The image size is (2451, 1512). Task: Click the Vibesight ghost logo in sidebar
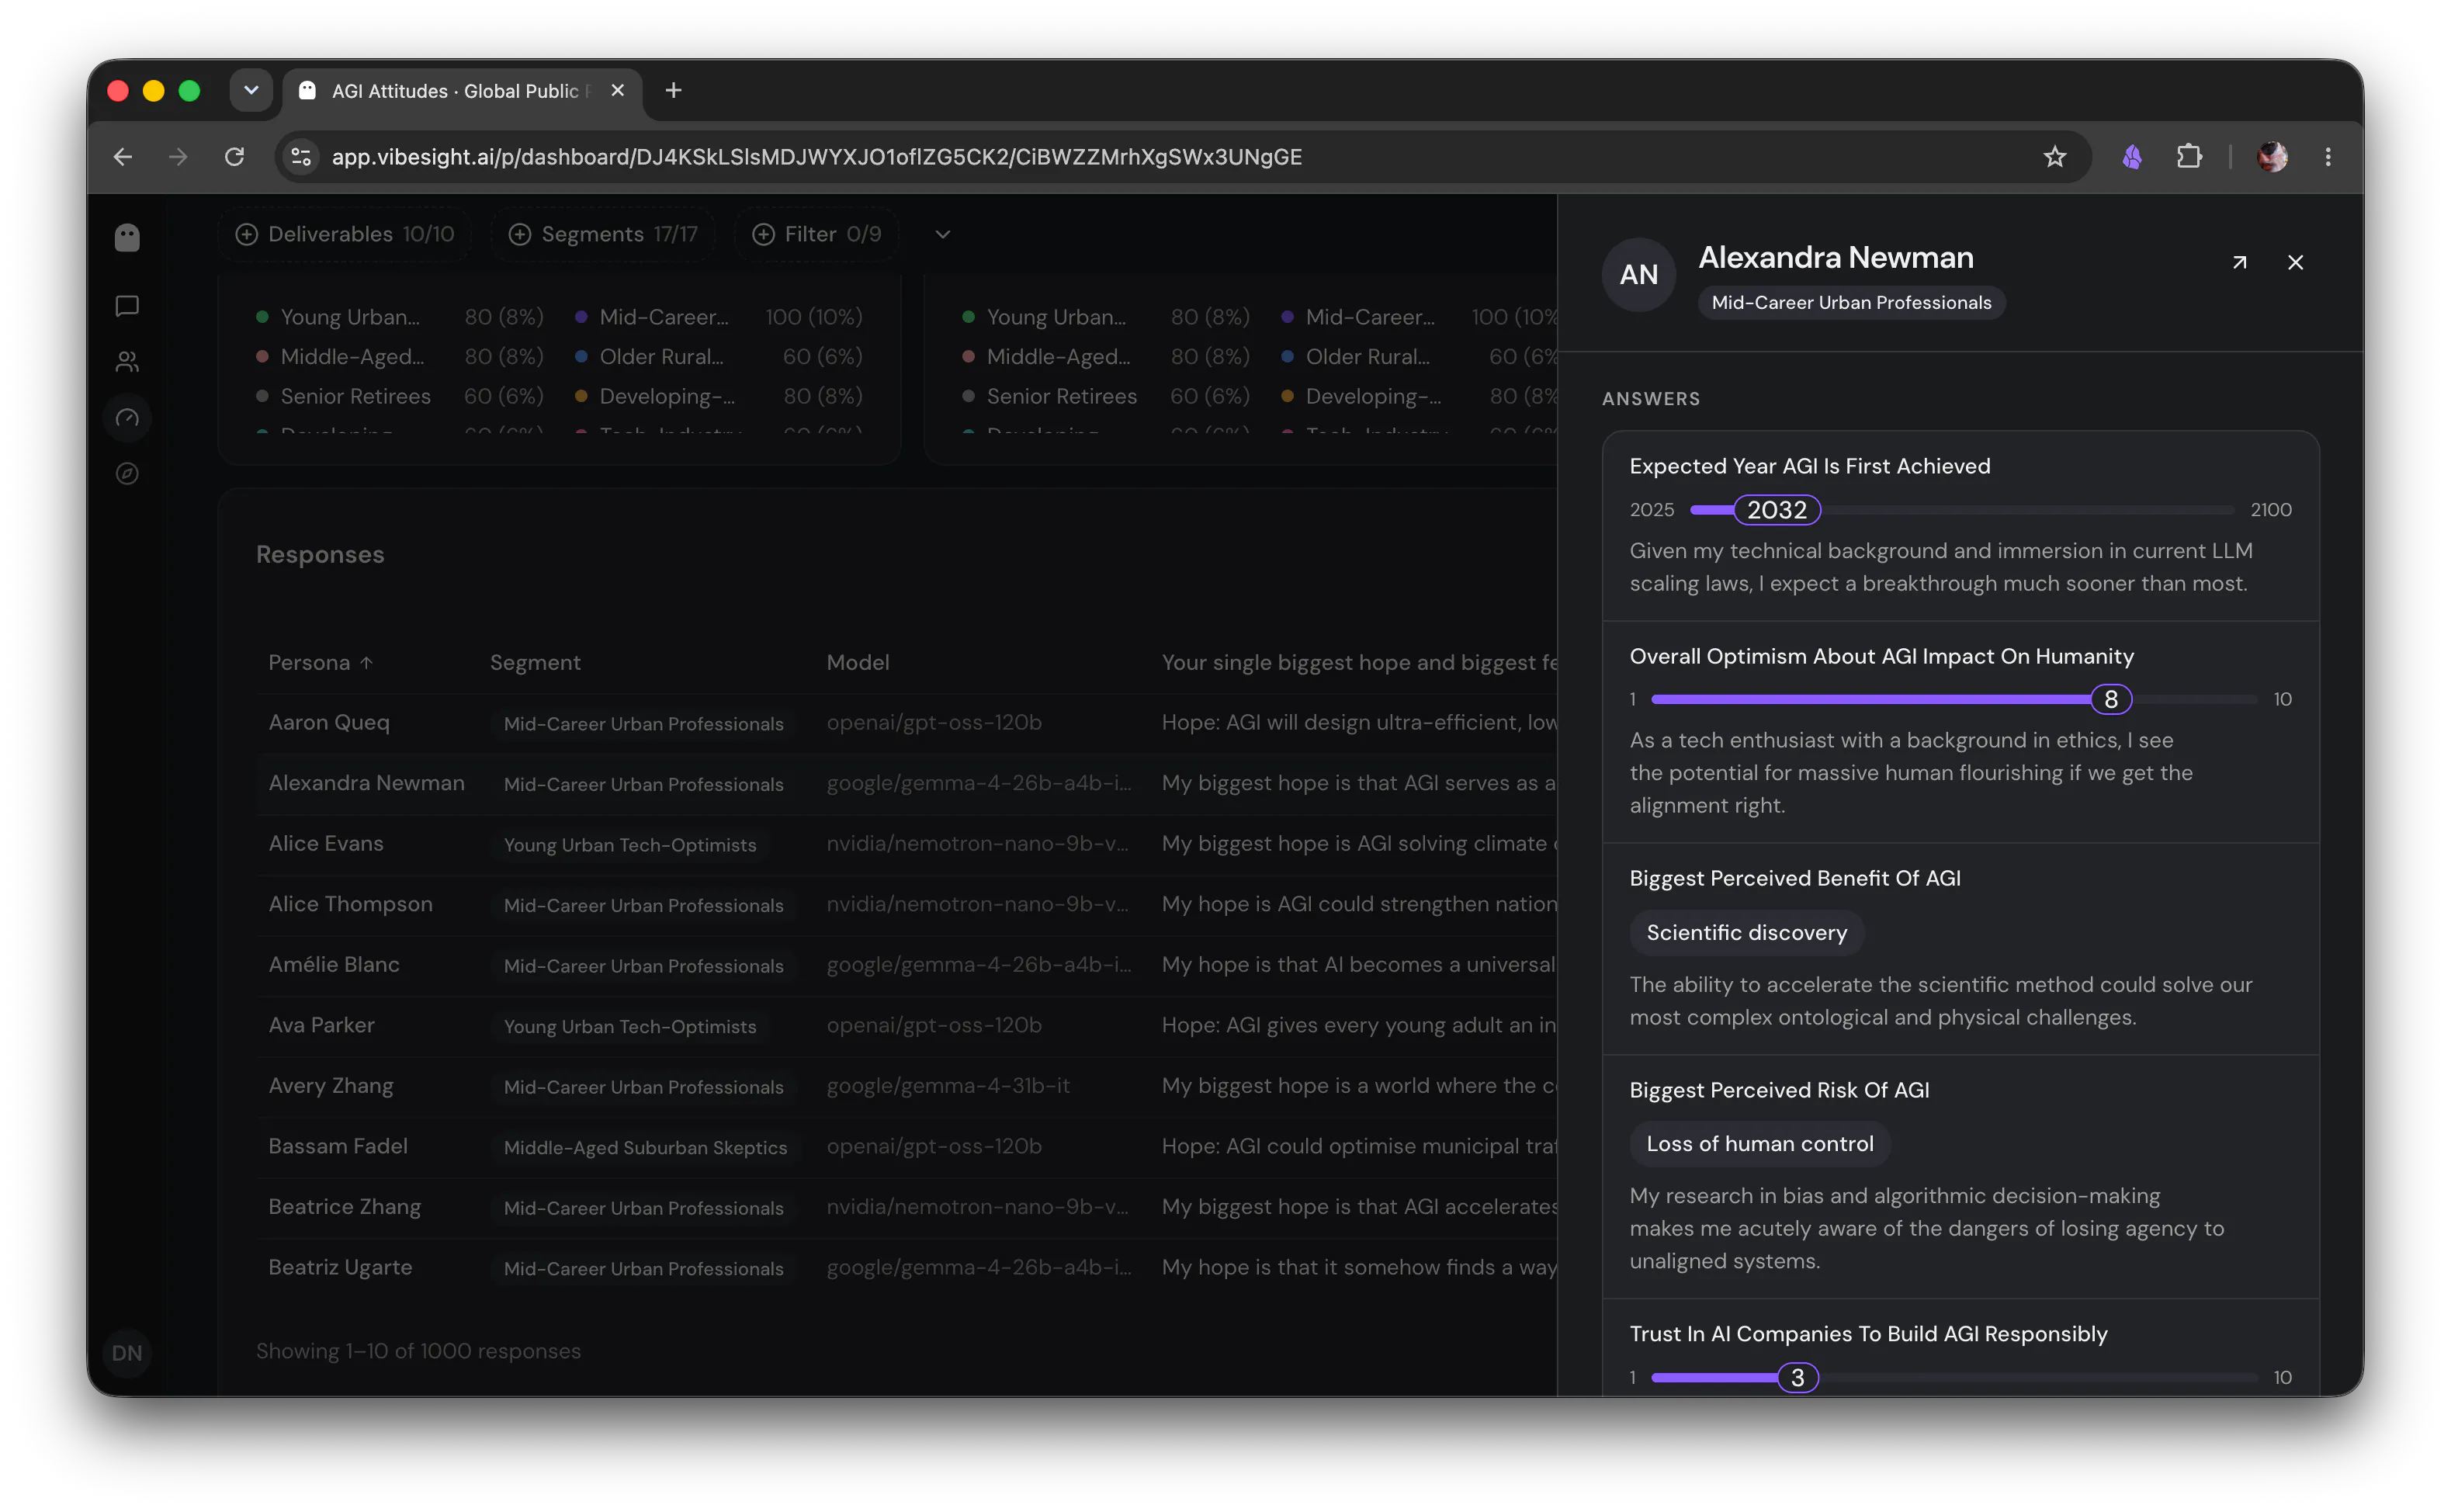click(x=127, y=237)
